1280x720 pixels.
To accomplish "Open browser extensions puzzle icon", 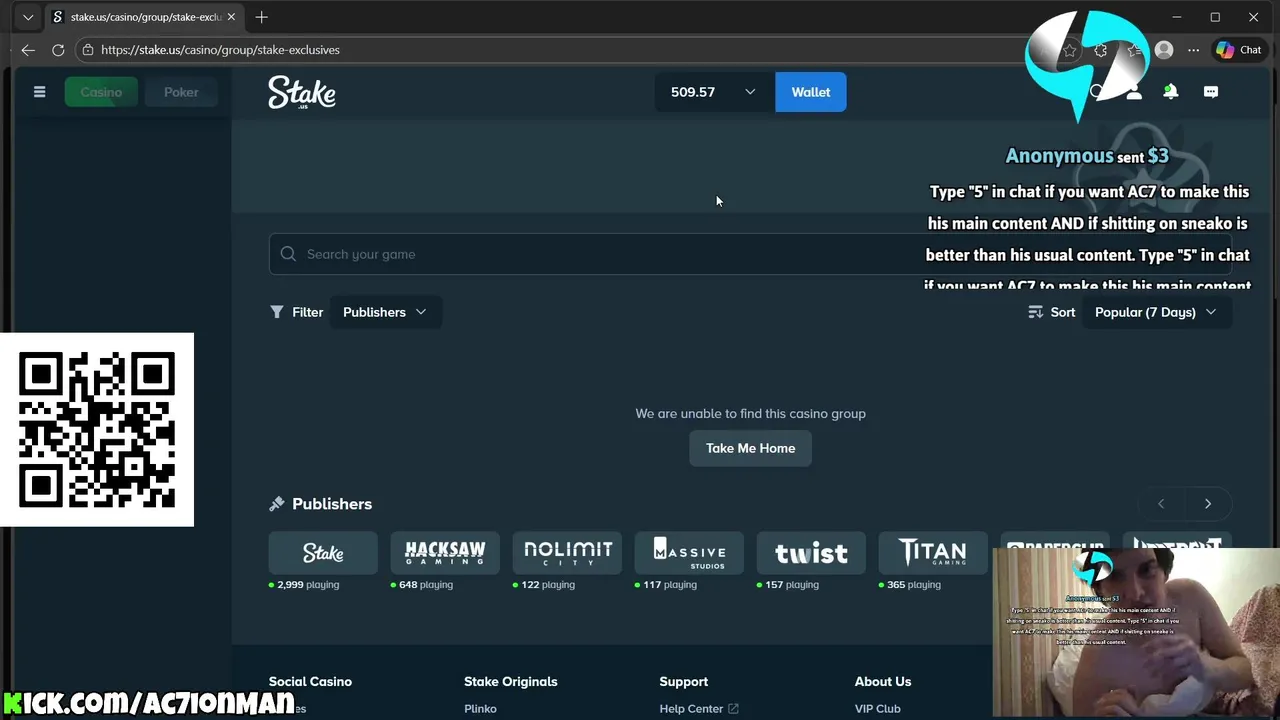I will click(x=1101, y=50).
